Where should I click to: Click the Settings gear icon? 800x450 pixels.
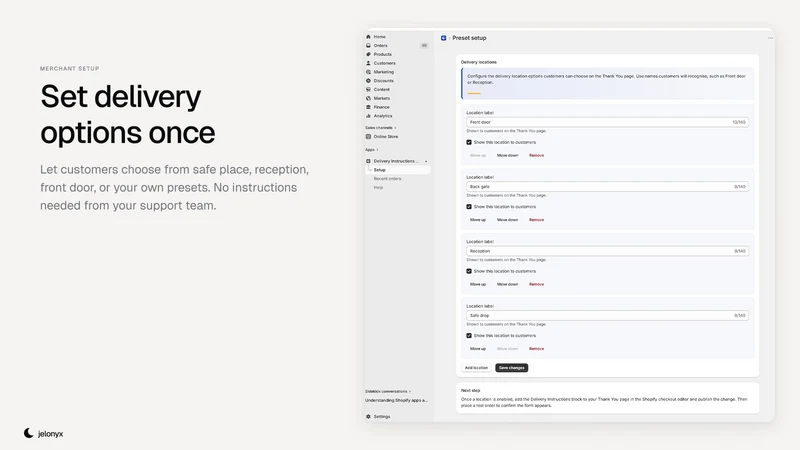pos(368,416)
